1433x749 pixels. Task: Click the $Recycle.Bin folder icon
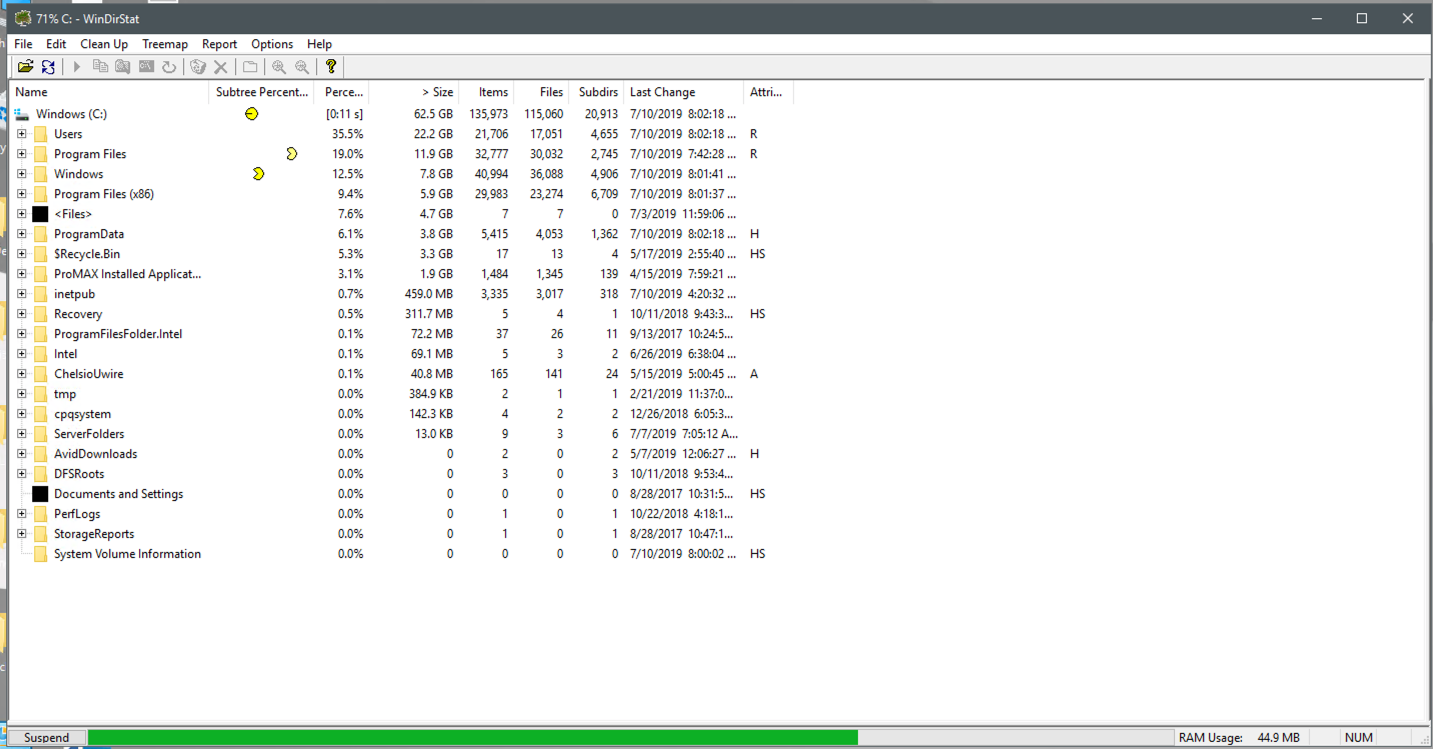[40, 254]
